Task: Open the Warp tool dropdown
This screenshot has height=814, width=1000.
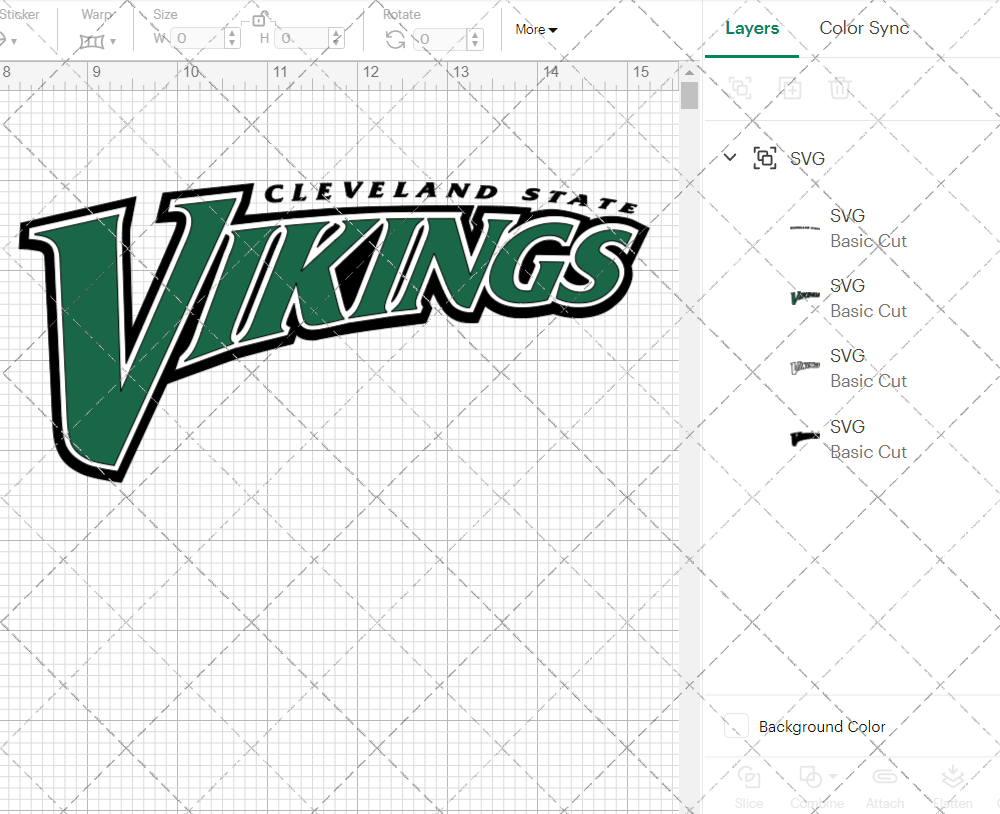Action: [113, 41]
